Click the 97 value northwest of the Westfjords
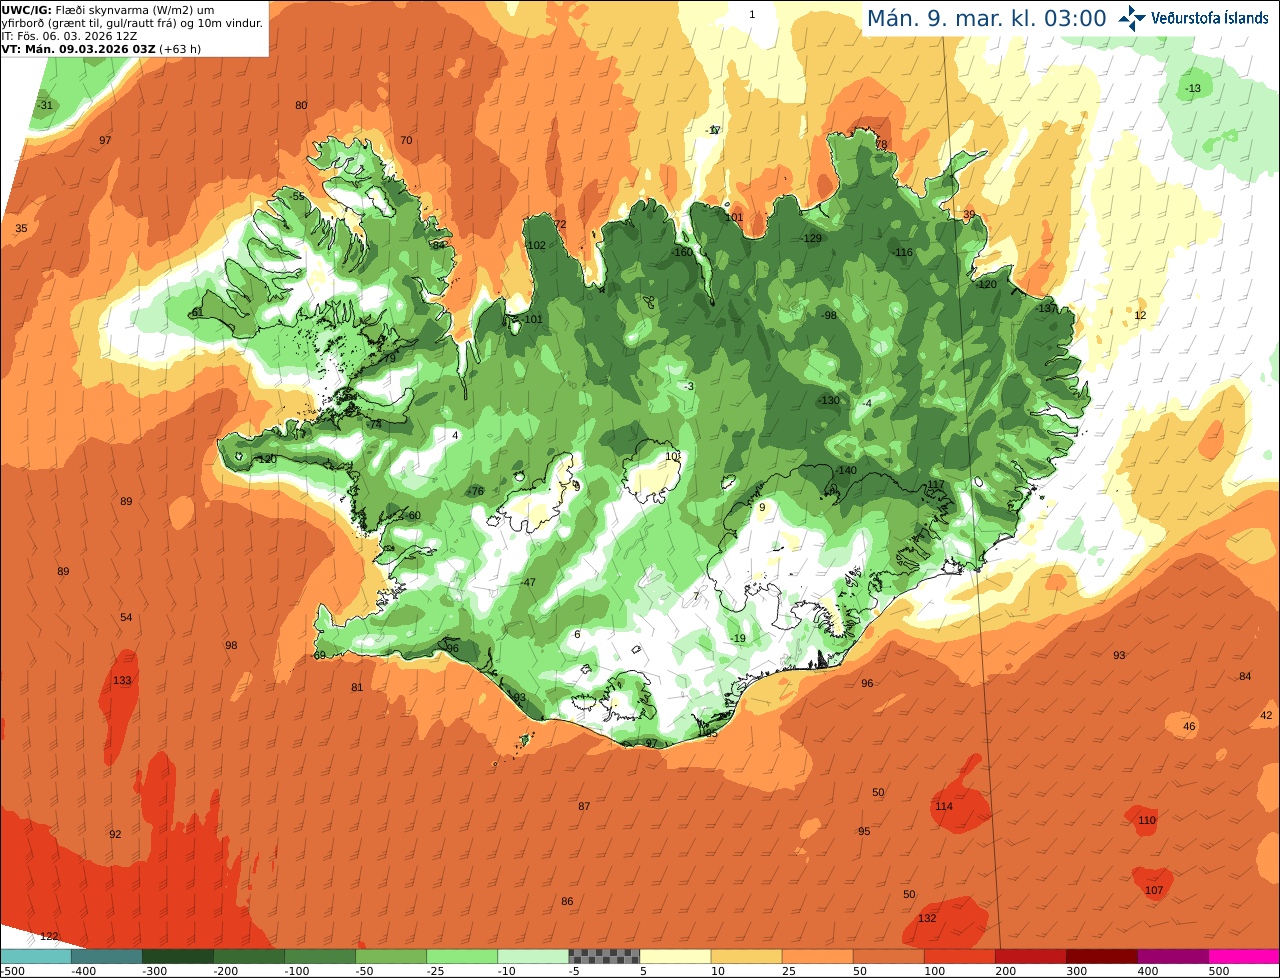1280x978 pixels. pyautogui.click(x=105, y=140)
